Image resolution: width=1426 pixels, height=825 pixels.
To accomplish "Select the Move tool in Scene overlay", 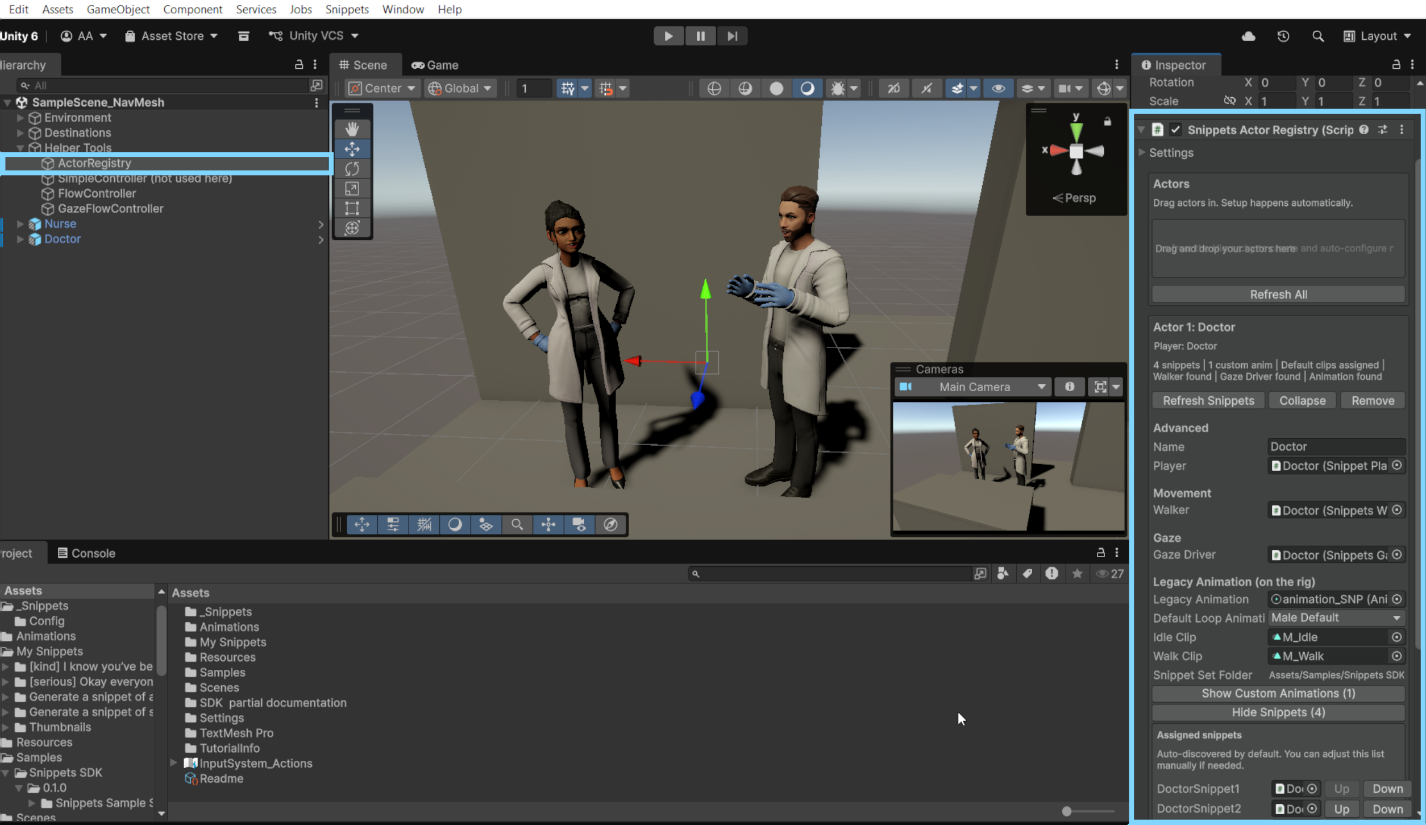I will point(352,149).
